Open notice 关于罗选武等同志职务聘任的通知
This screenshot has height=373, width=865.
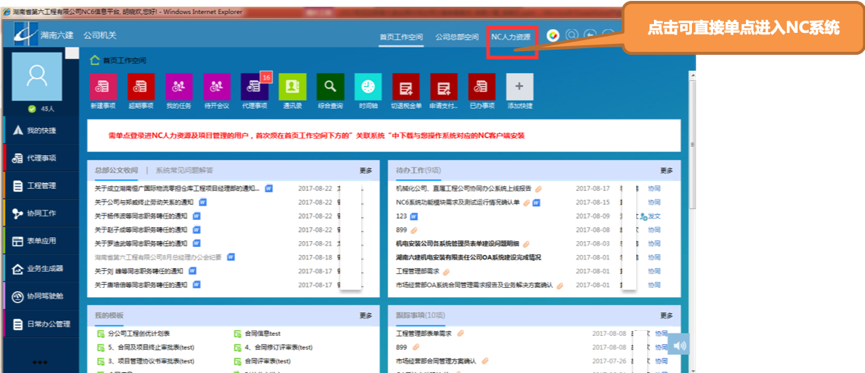click(x=141, y=243)
